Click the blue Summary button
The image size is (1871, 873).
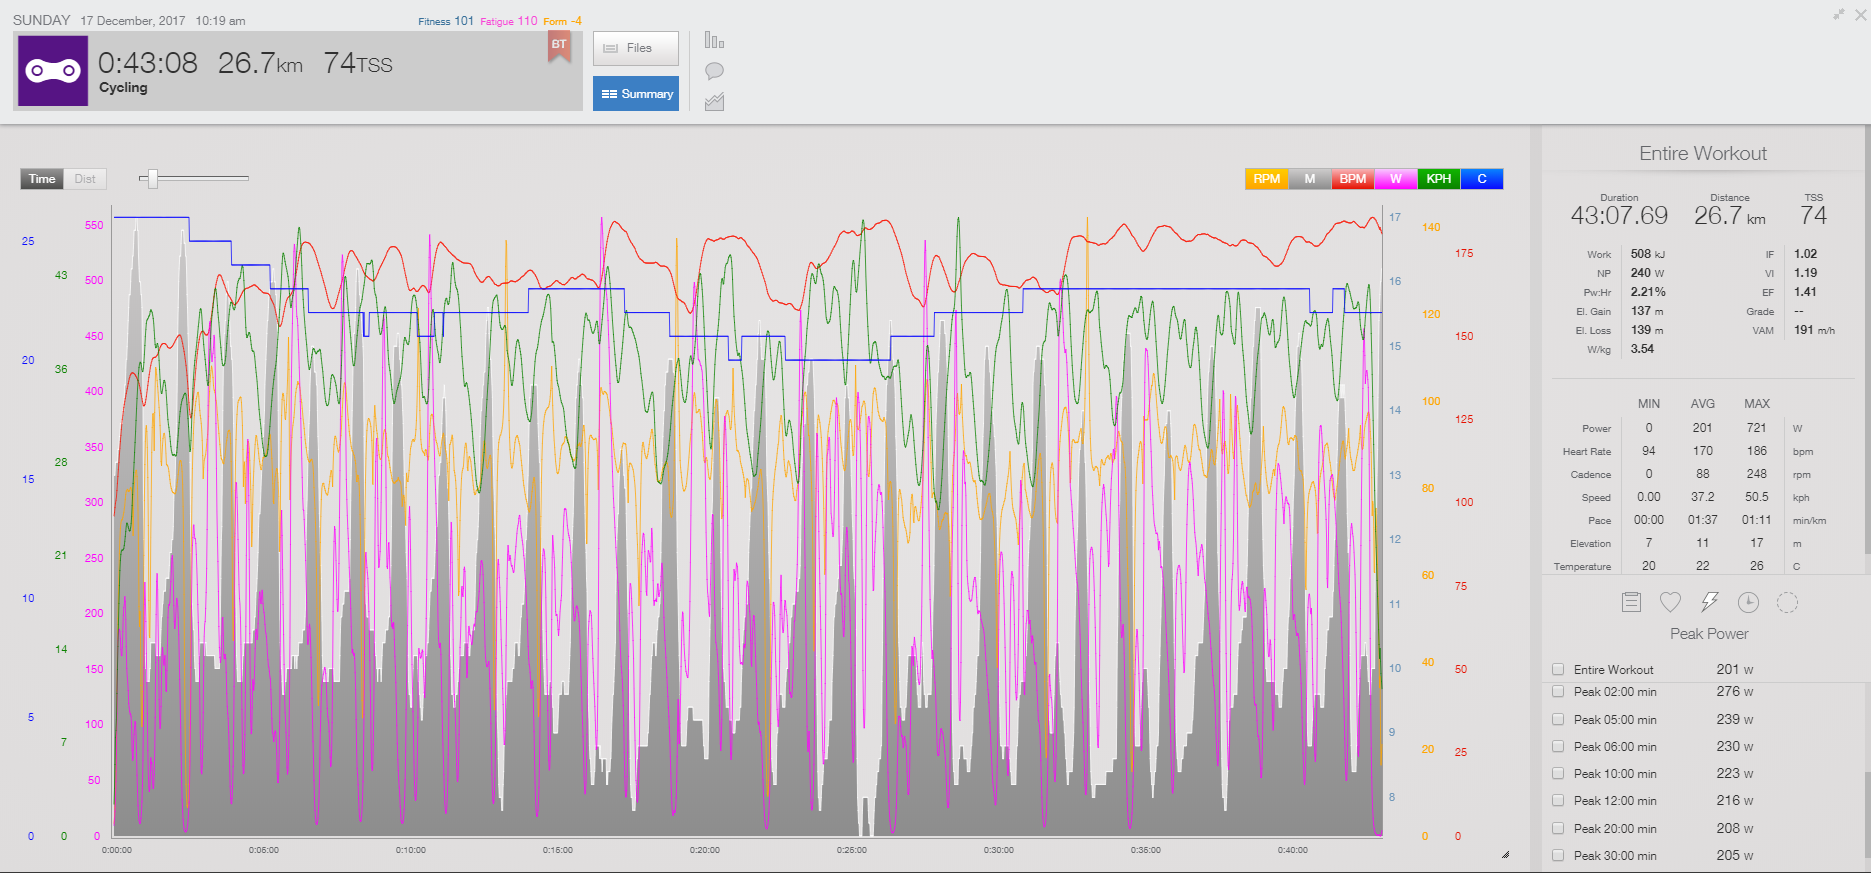(x=635, y=94)
